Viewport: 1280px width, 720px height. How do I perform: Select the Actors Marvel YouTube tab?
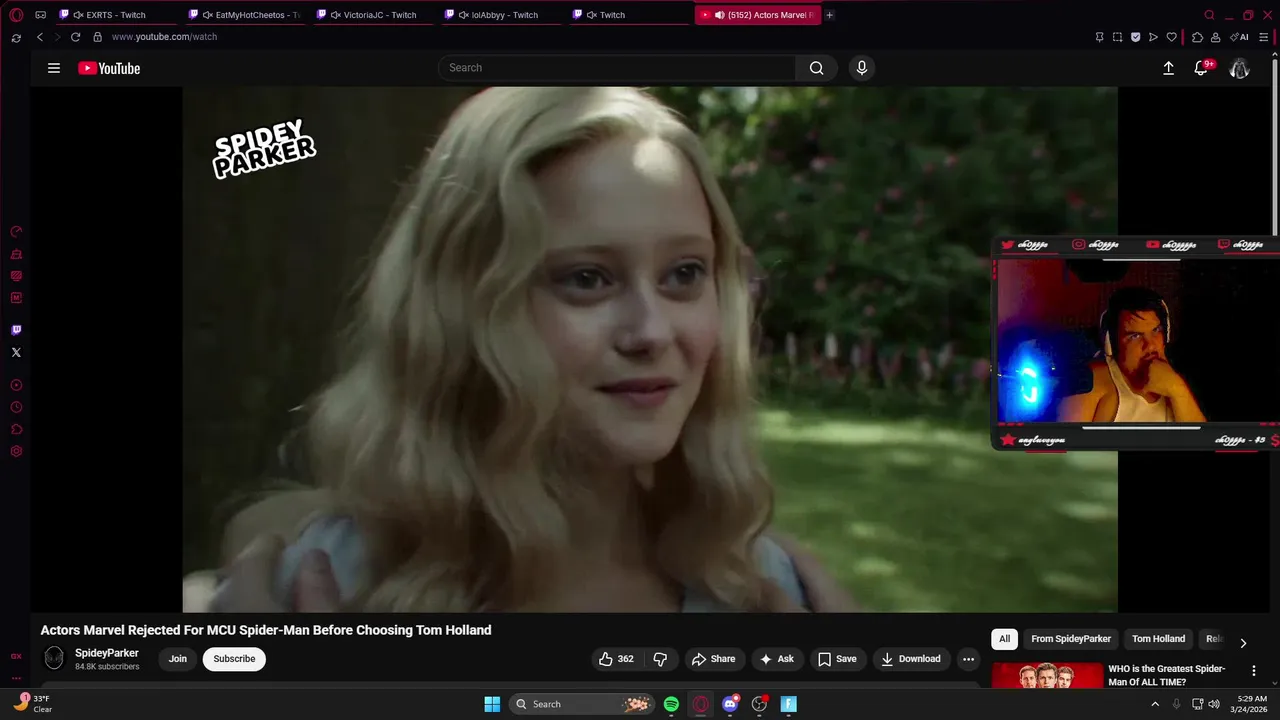[758, 15]
